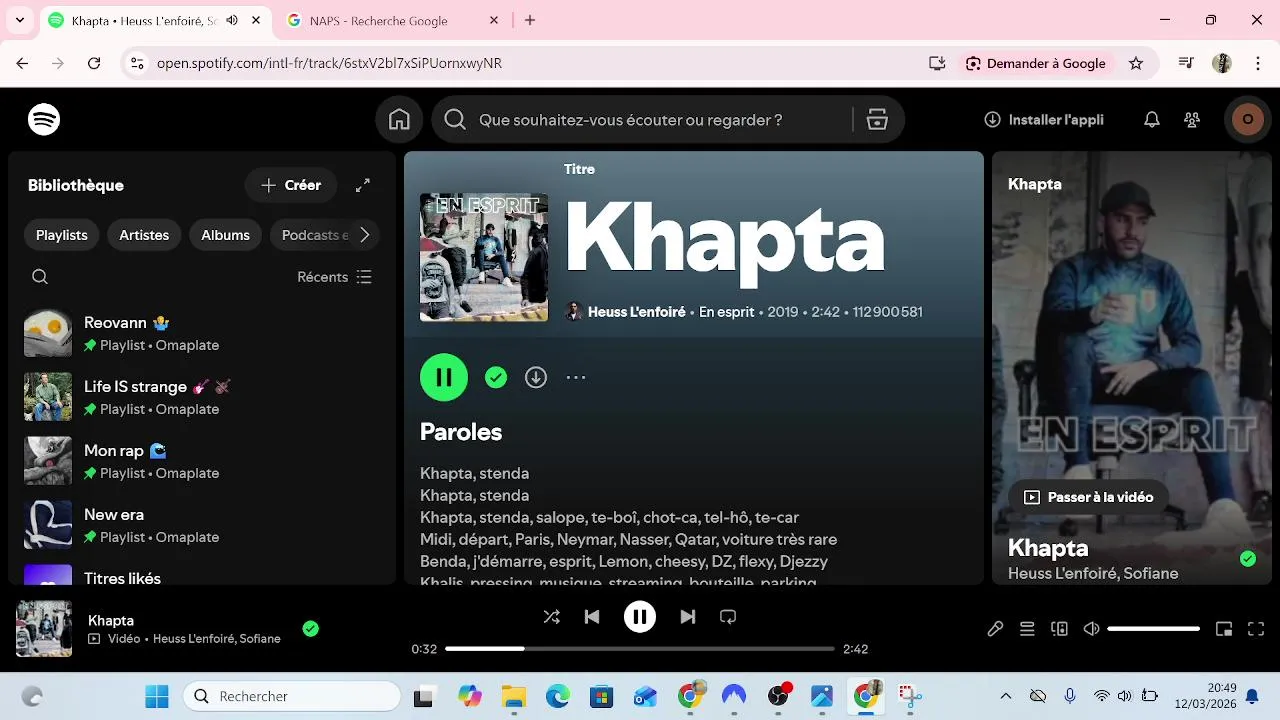Enter full screen mode
The width and height of the screenshot is (1280, 720).
pyautogui.click(x=1256, y=629)
